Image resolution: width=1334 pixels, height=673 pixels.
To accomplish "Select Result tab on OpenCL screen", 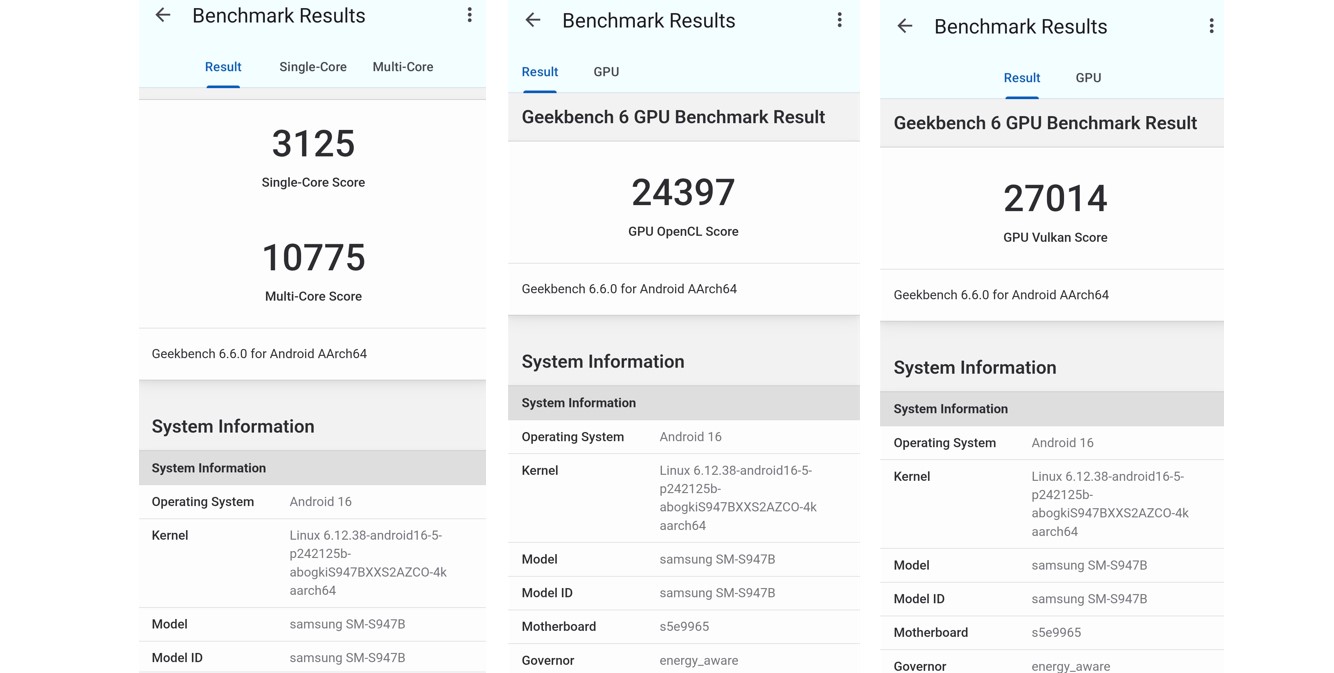I will (x=540, y=72).
